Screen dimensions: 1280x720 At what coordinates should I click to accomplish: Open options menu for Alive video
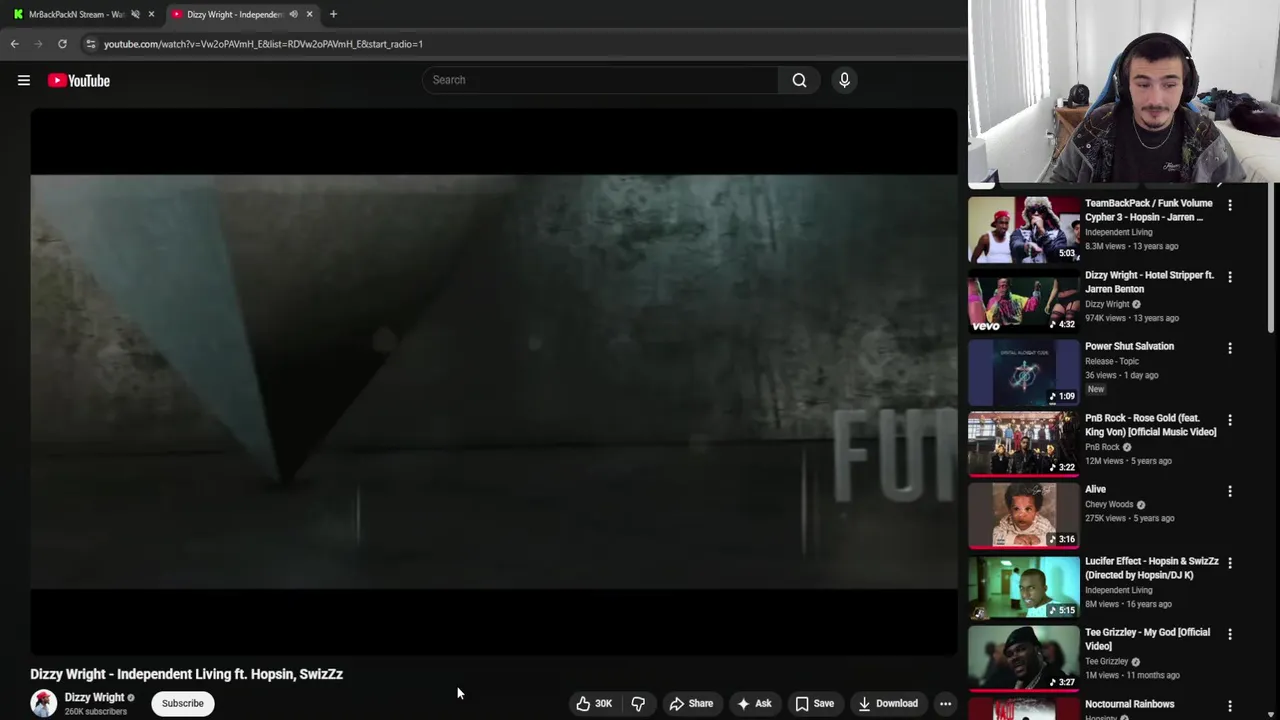pos(1230,491)
